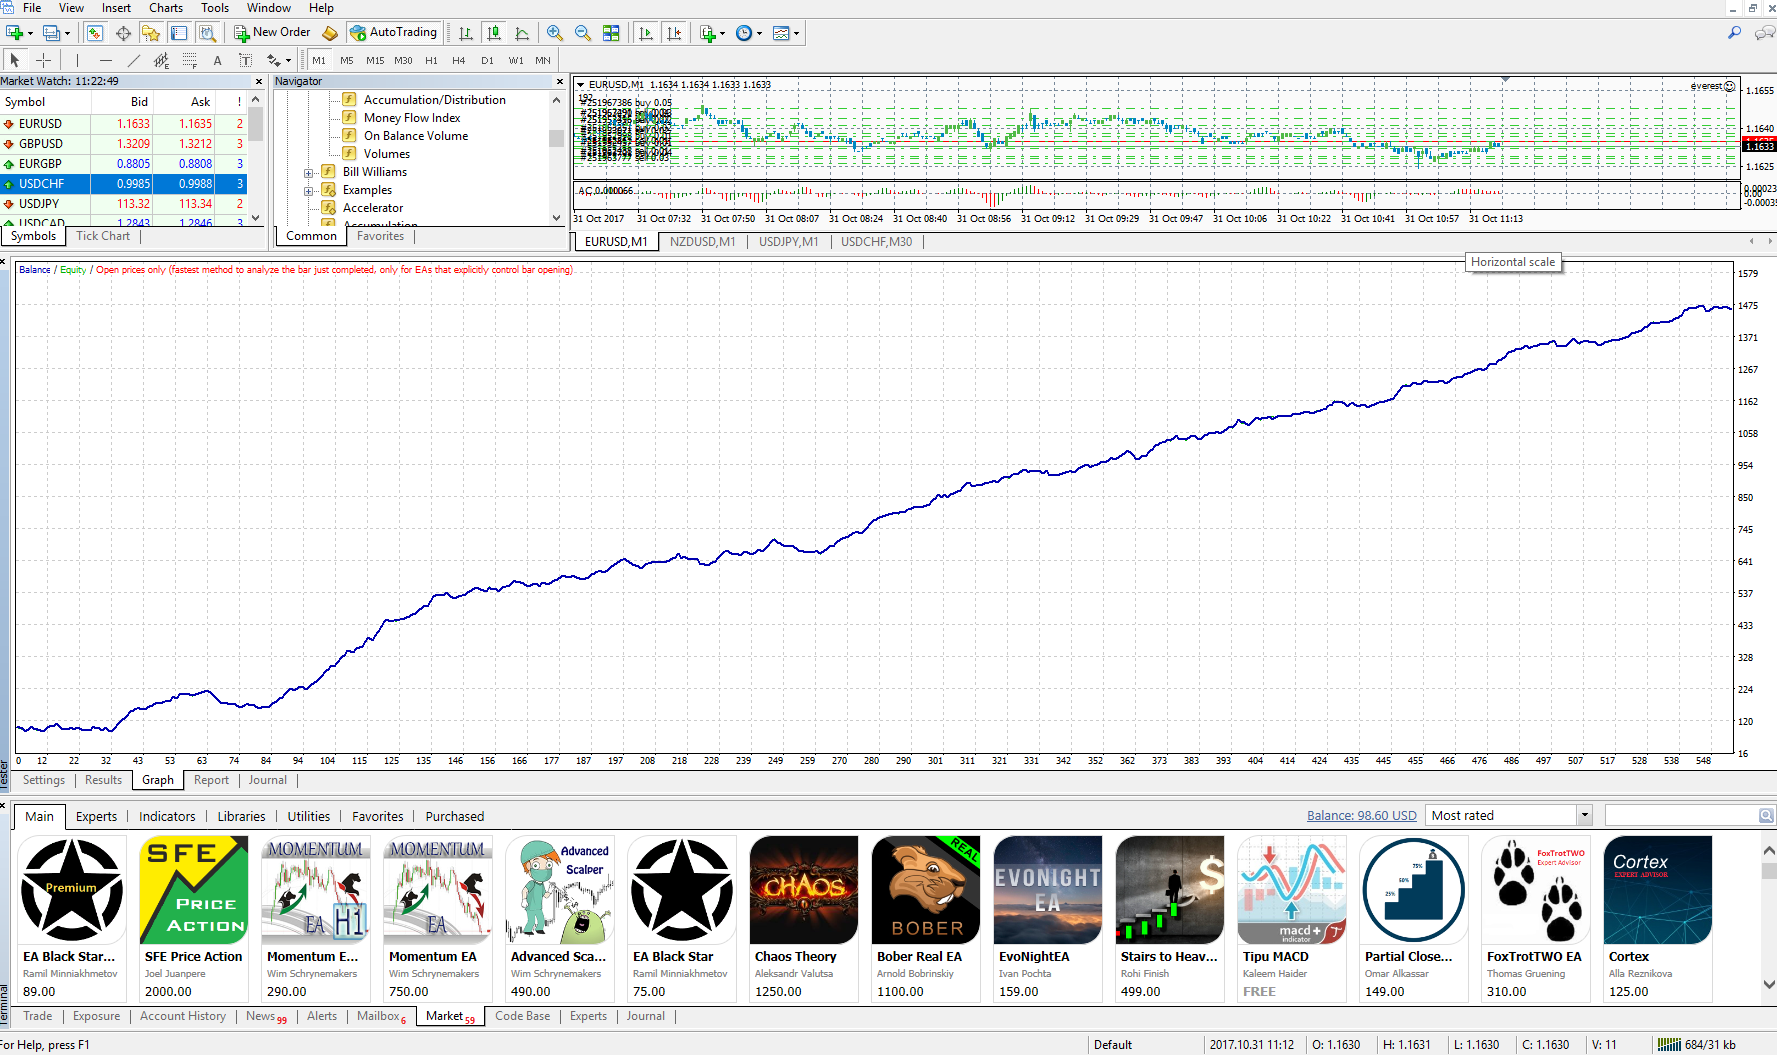Viewport: 1777px width, 1055px height.
Task: Open the Templates dropdown arrow
Action: click(796, 33)
